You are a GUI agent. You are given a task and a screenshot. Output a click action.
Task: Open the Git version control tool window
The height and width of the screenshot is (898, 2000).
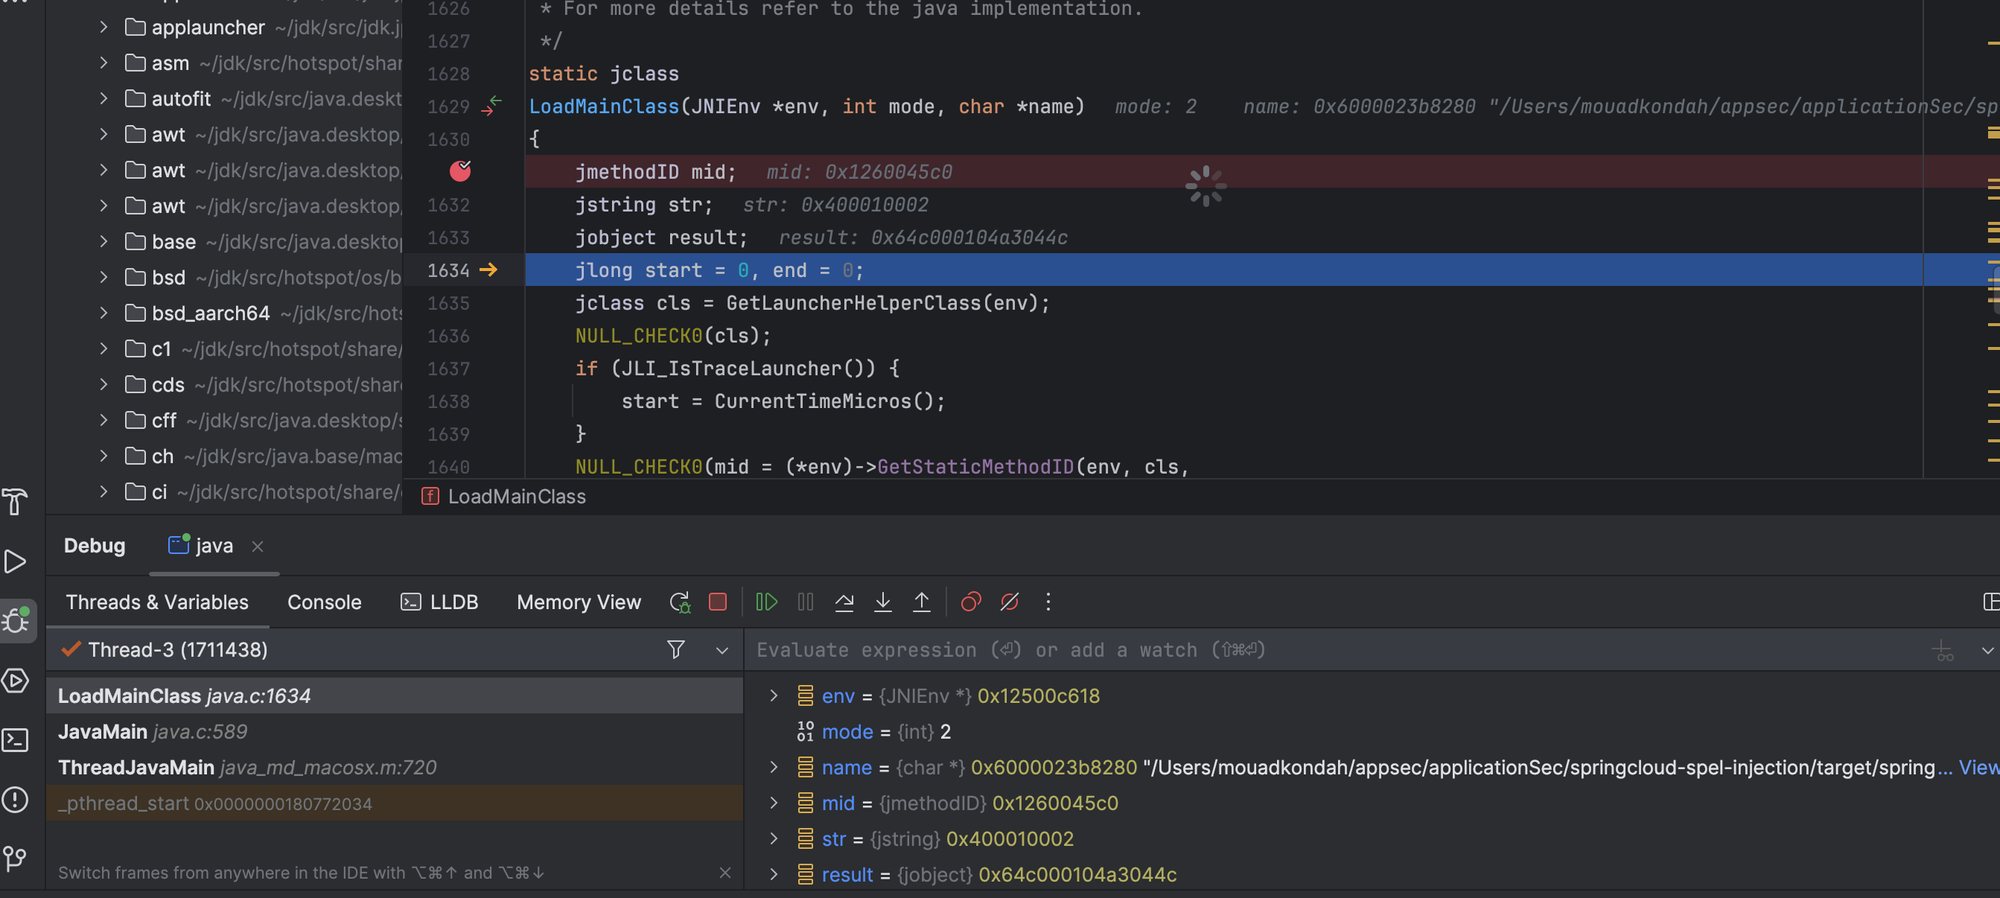point(15,858)
